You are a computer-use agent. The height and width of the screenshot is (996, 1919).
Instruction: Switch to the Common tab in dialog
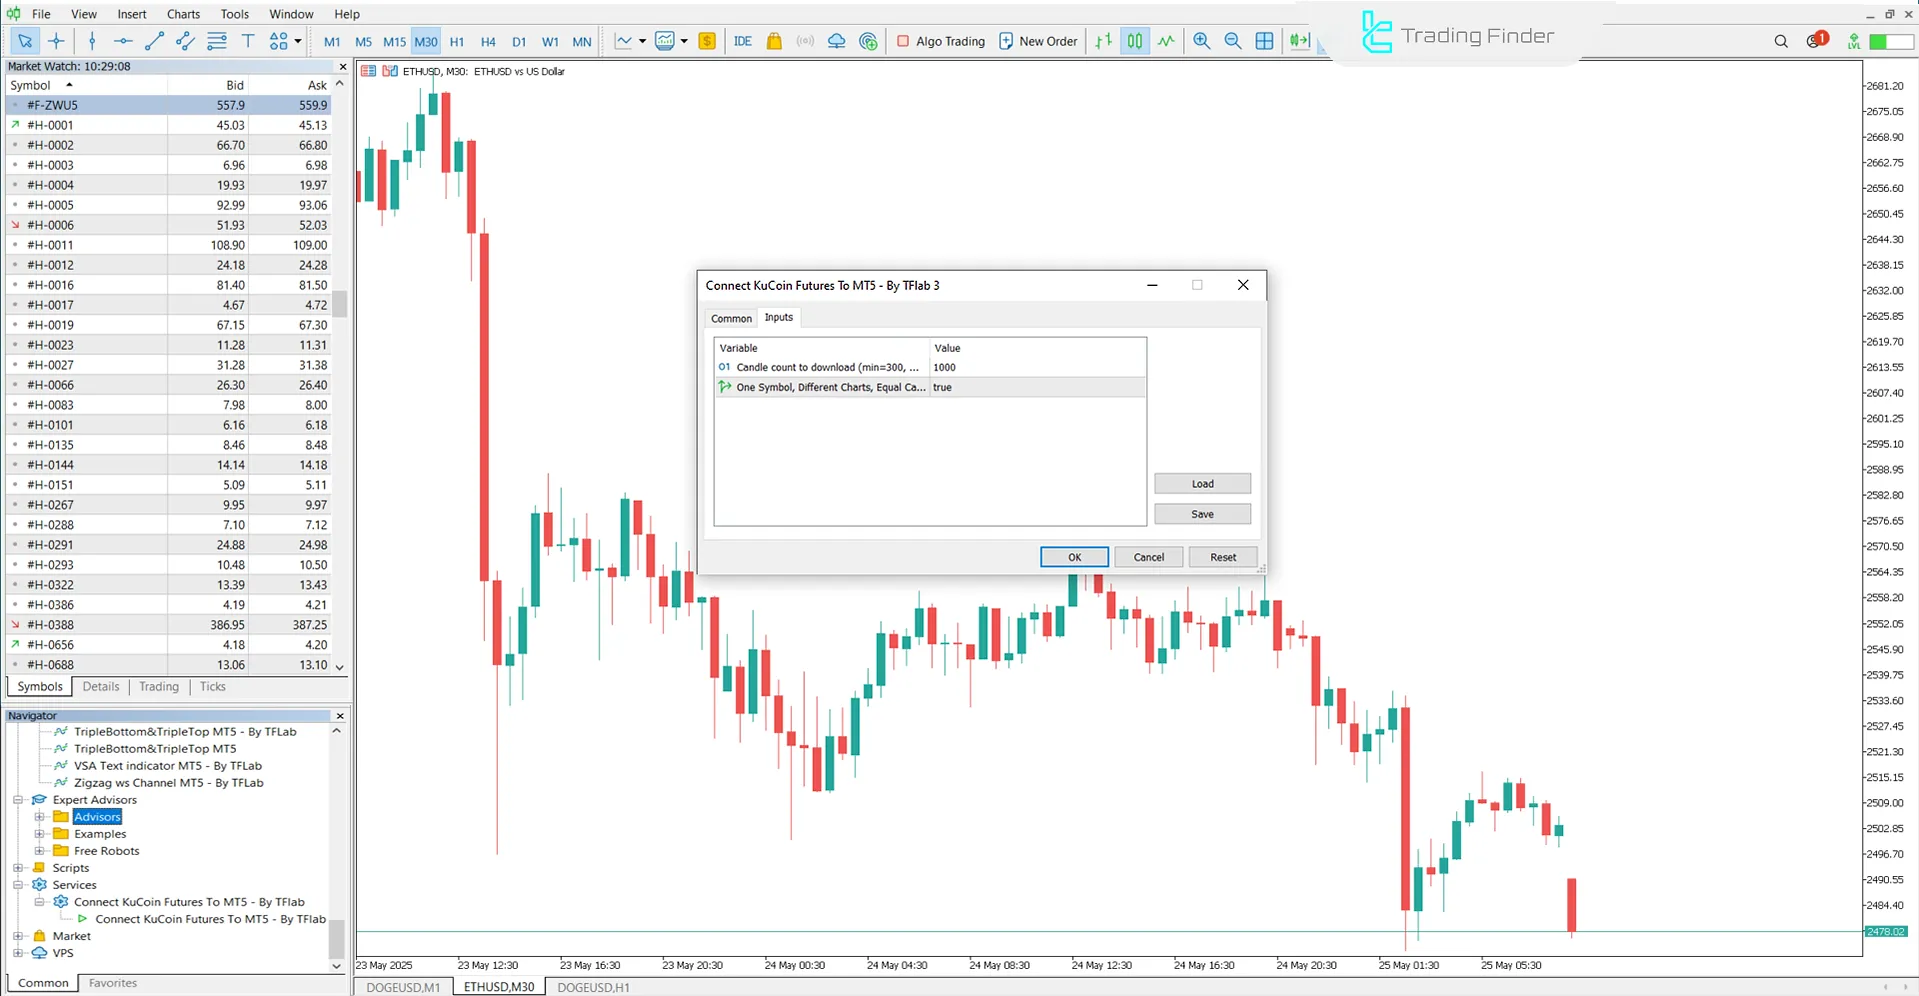click(x=731, y=317)
